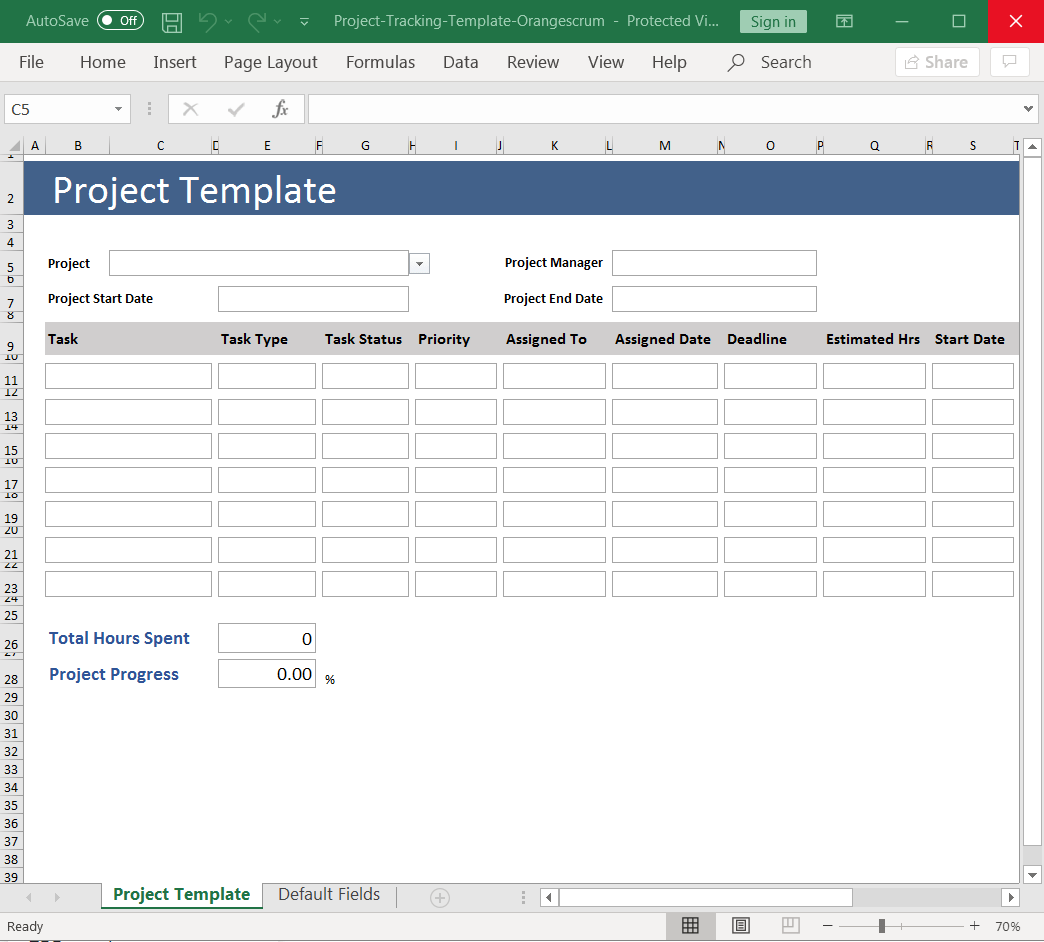Image resolution: width=1044 pixels, height=942 pixels.
Task: Switch to the Default Fields sheet
Action: [329, 895]
